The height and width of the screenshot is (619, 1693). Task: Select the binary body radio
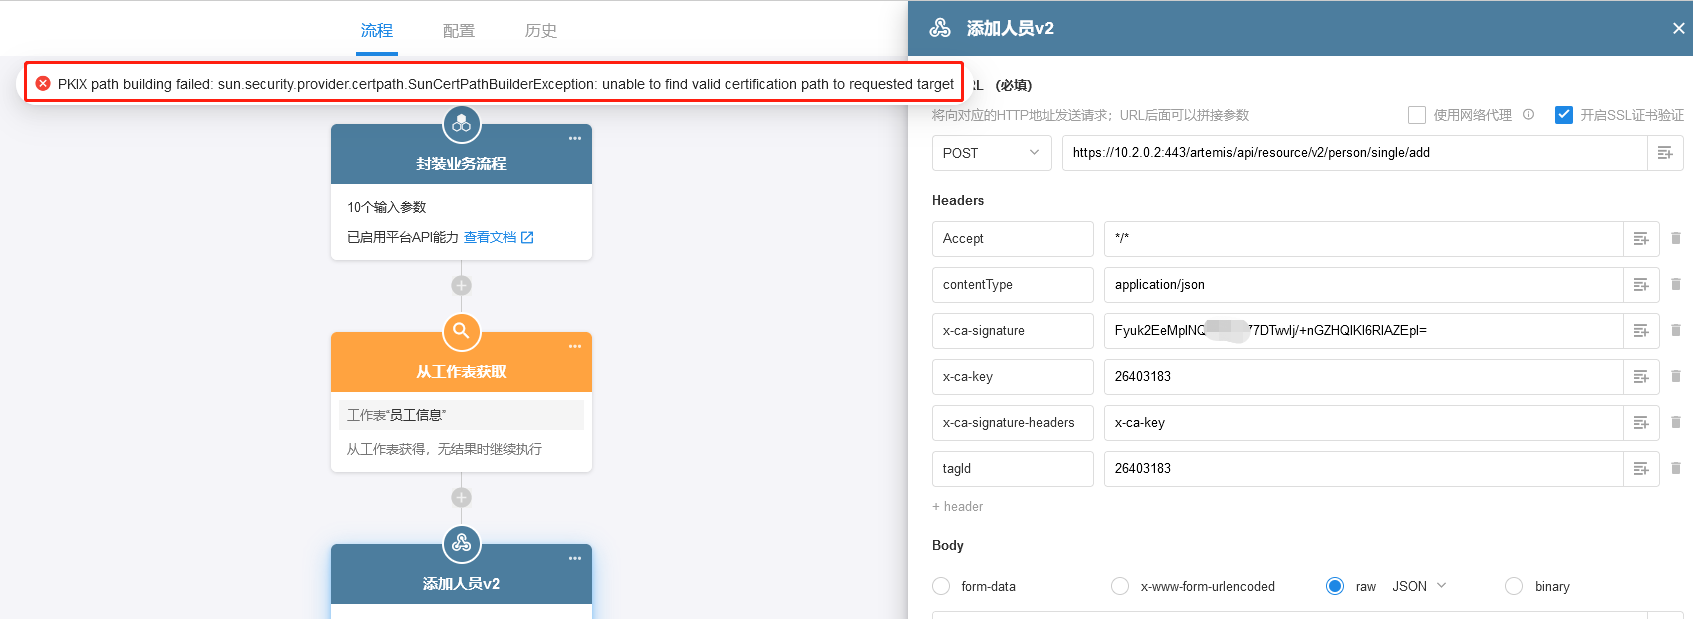tap(1514, 586)
